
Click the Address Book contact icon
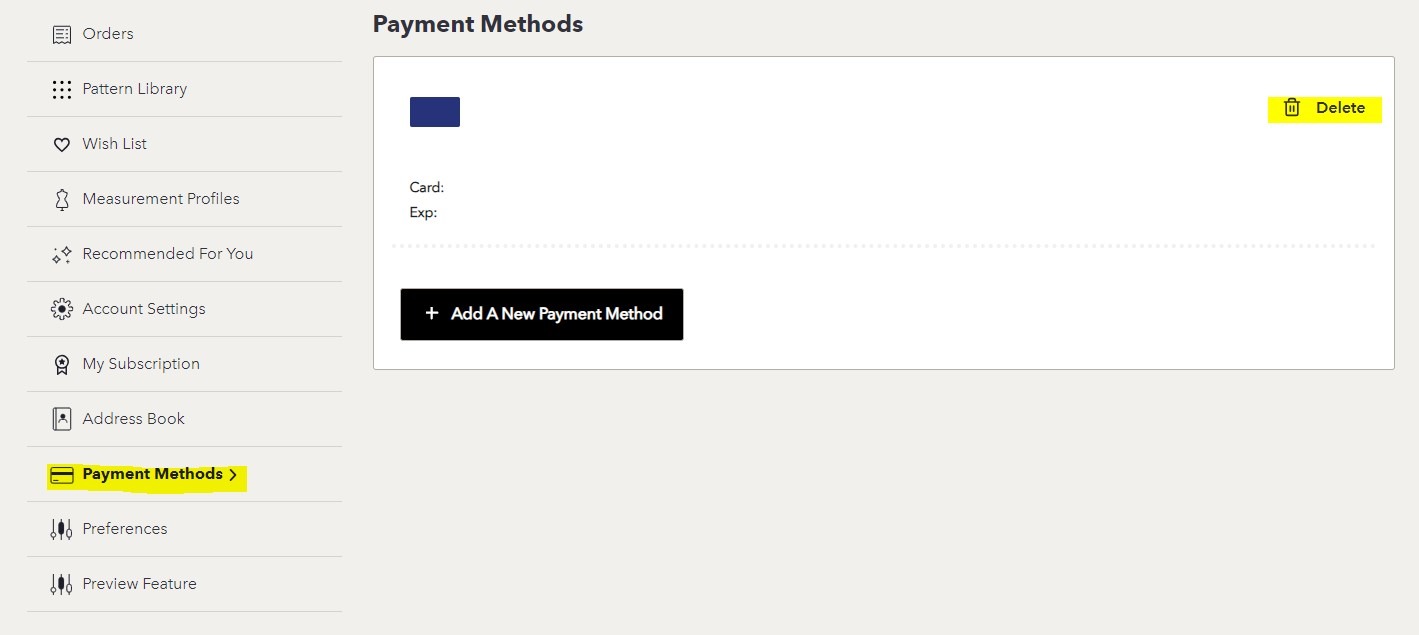62,419
